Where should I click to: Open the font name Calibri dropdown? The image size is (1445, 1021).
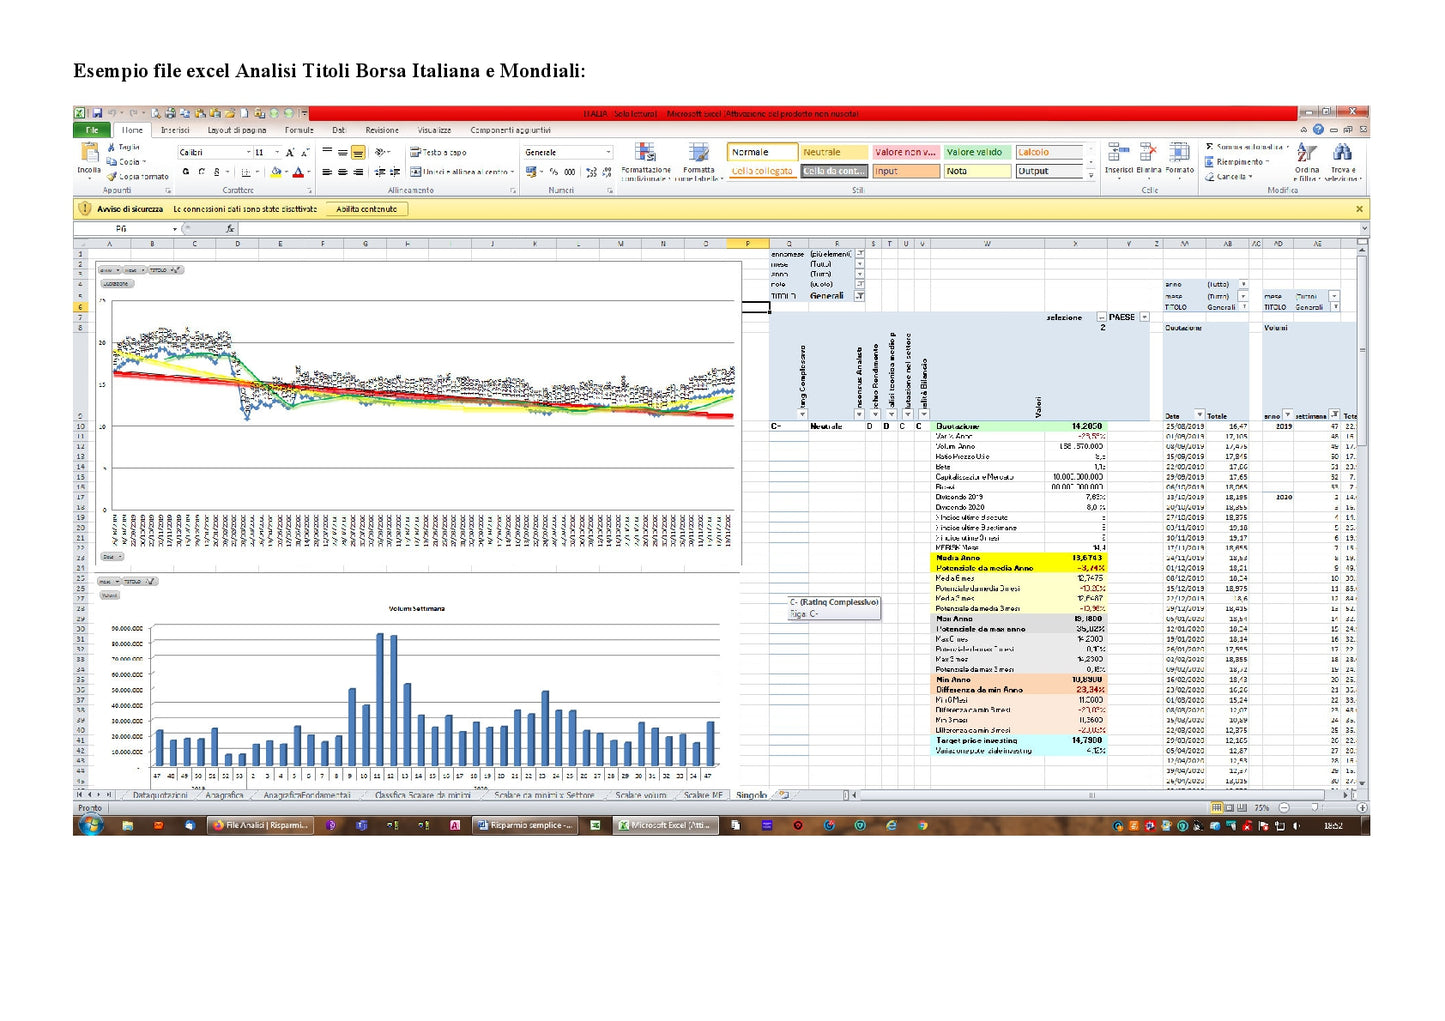tap(248, 152)
